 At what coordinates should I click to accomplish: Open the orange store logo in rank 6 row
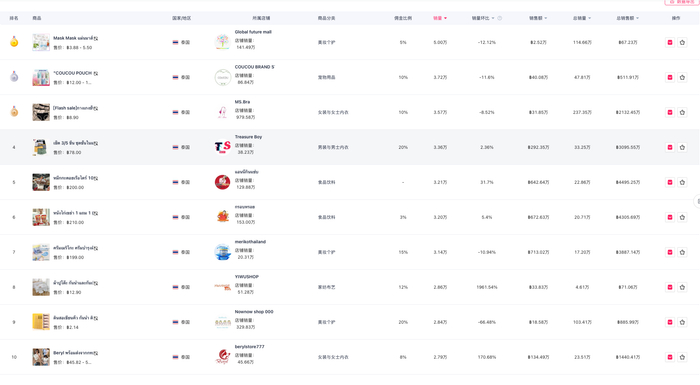[x=222, y=217]
